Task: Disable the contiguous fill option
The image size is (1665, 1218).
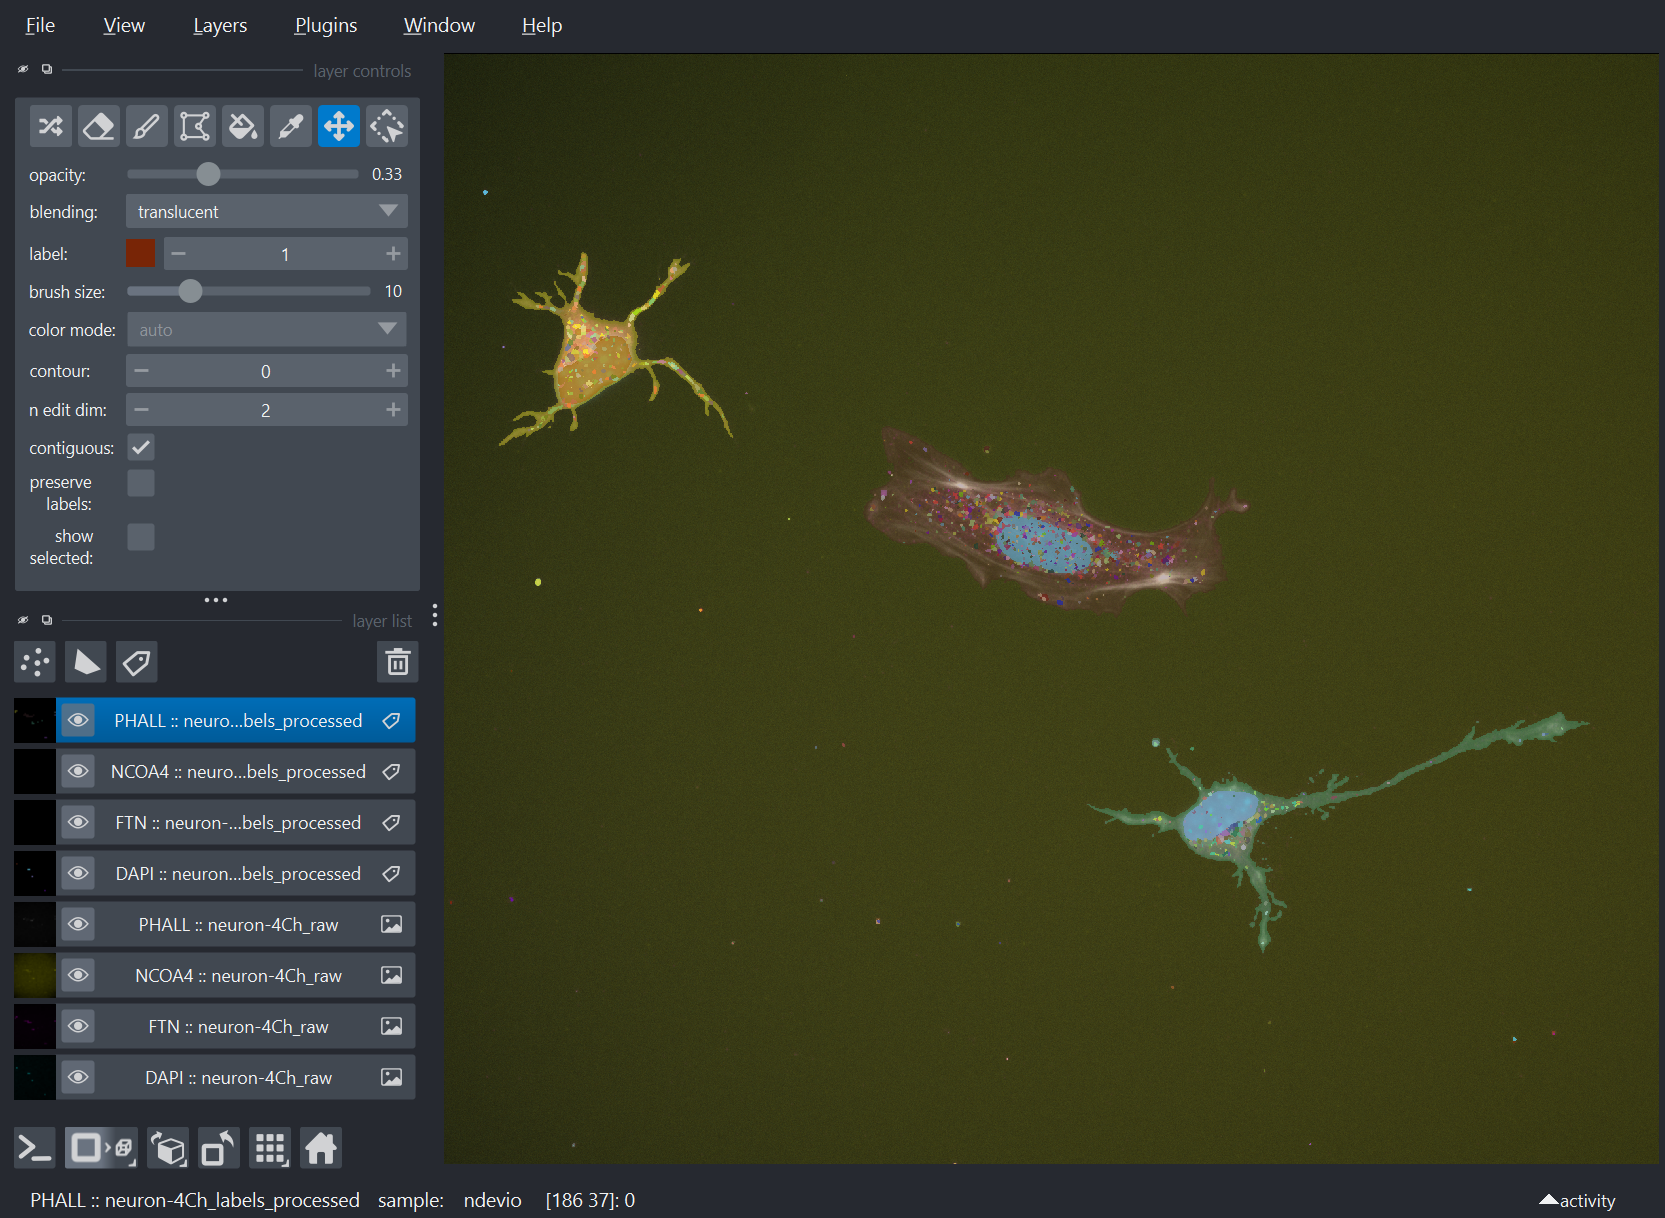Action: coord(141,447)
